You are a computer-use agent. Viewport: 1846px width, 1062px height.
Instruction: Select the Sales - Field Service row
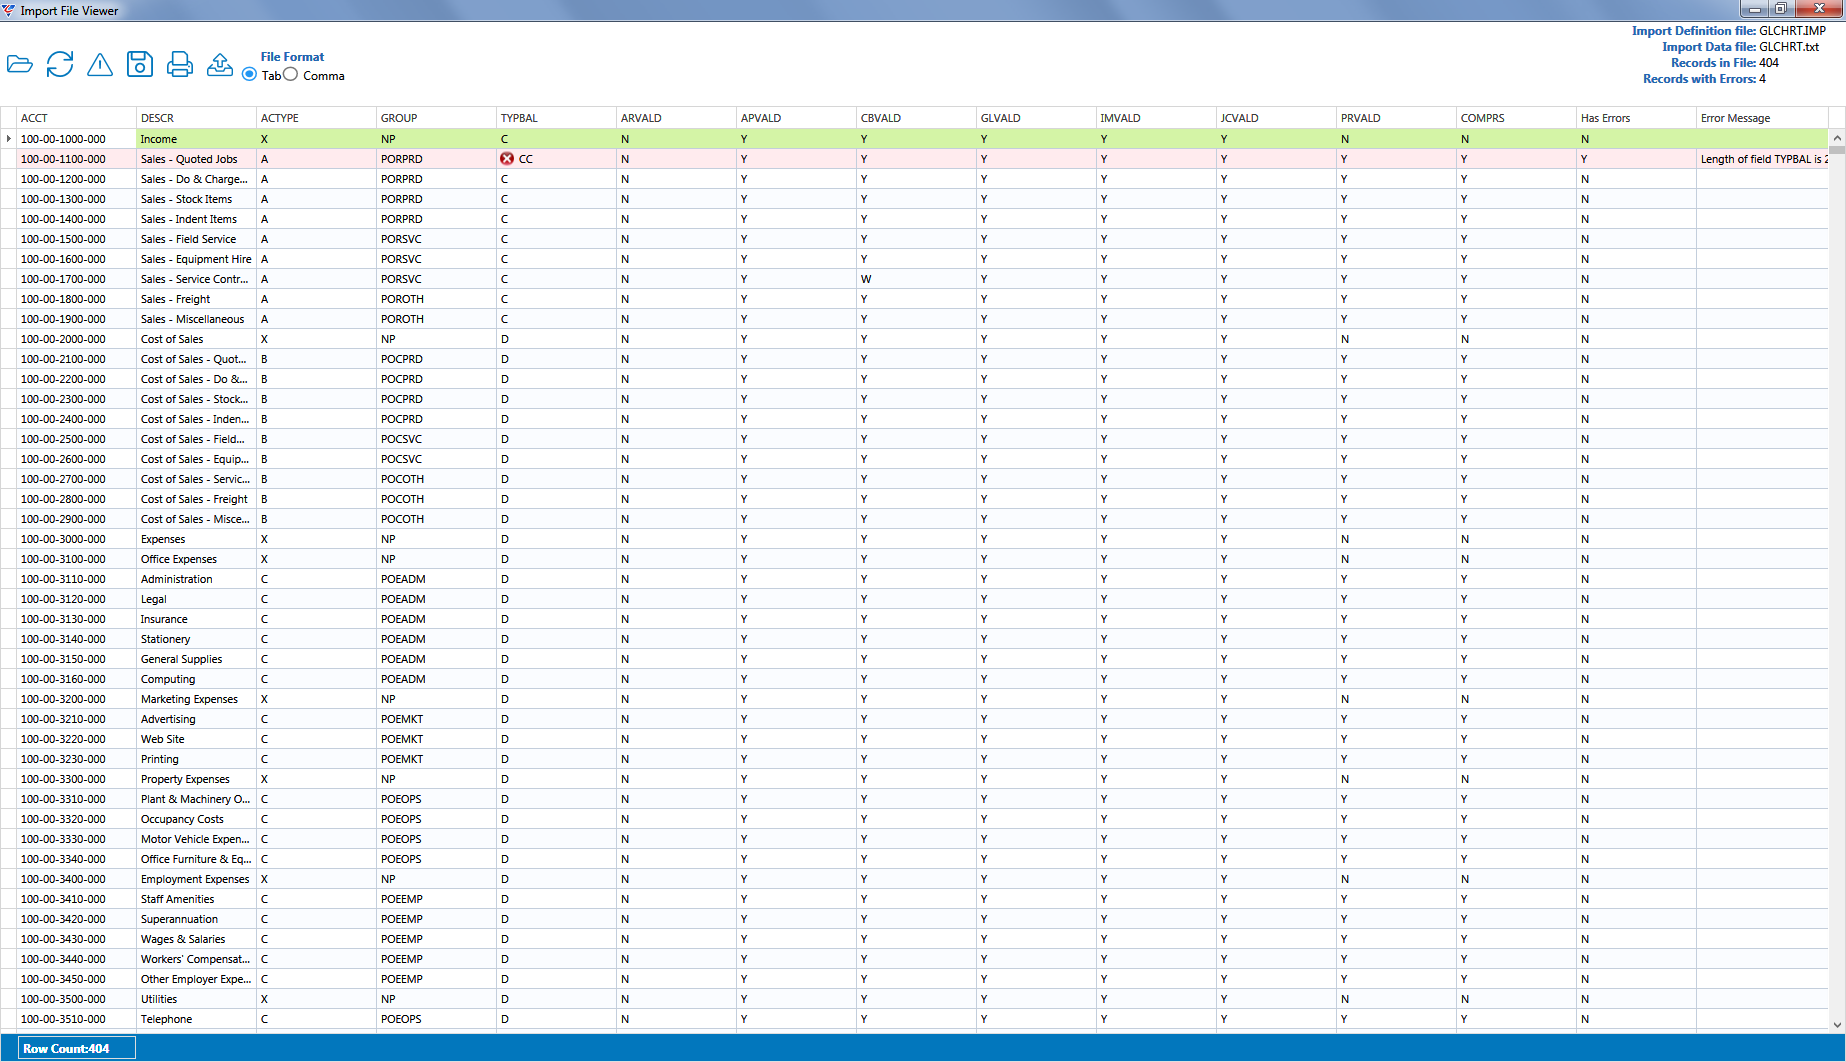[914, 239]
